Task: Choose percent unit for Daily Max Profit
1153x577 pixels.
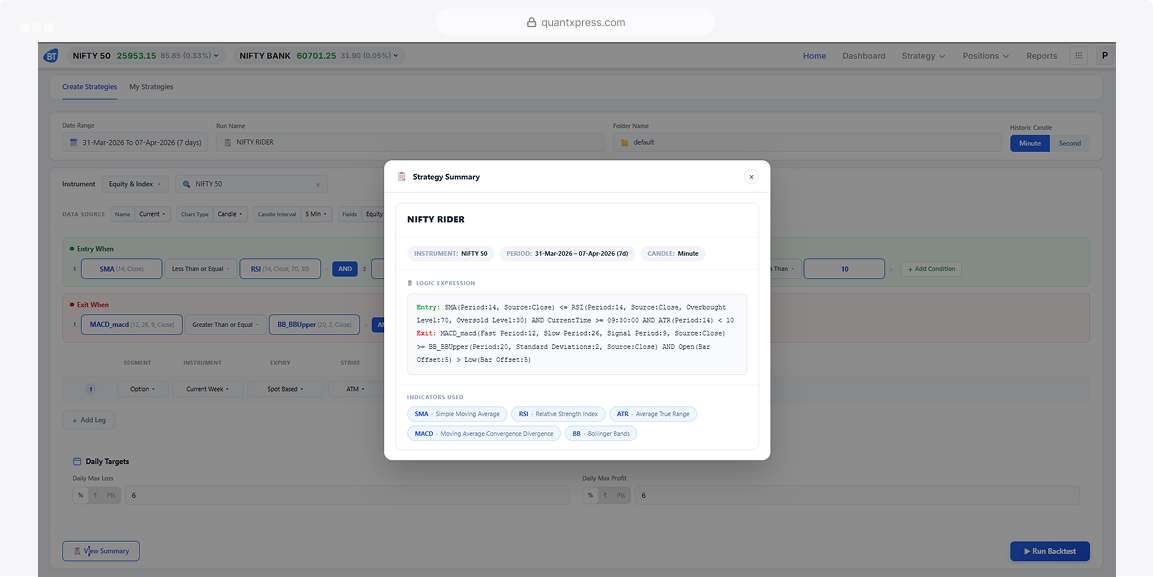Action: [590, 495]
